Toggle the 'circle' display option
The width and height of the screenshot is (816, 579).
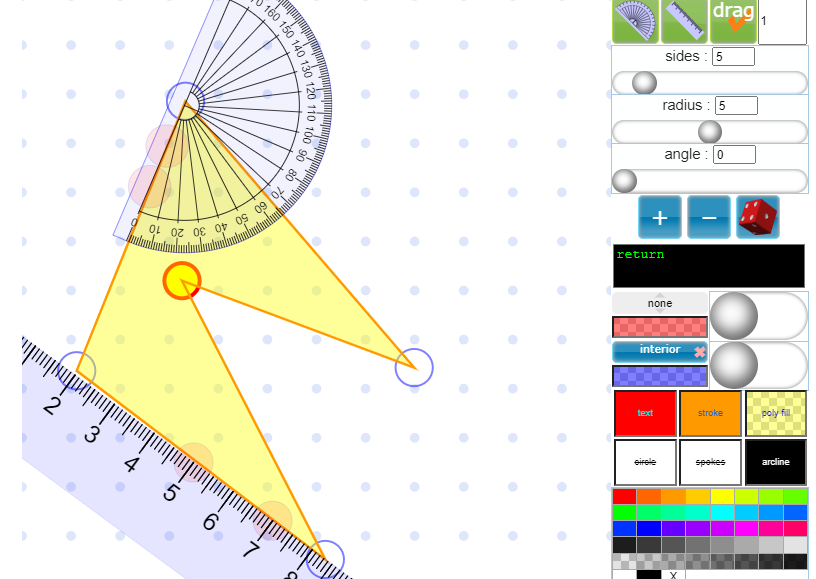tap(645, 462)
